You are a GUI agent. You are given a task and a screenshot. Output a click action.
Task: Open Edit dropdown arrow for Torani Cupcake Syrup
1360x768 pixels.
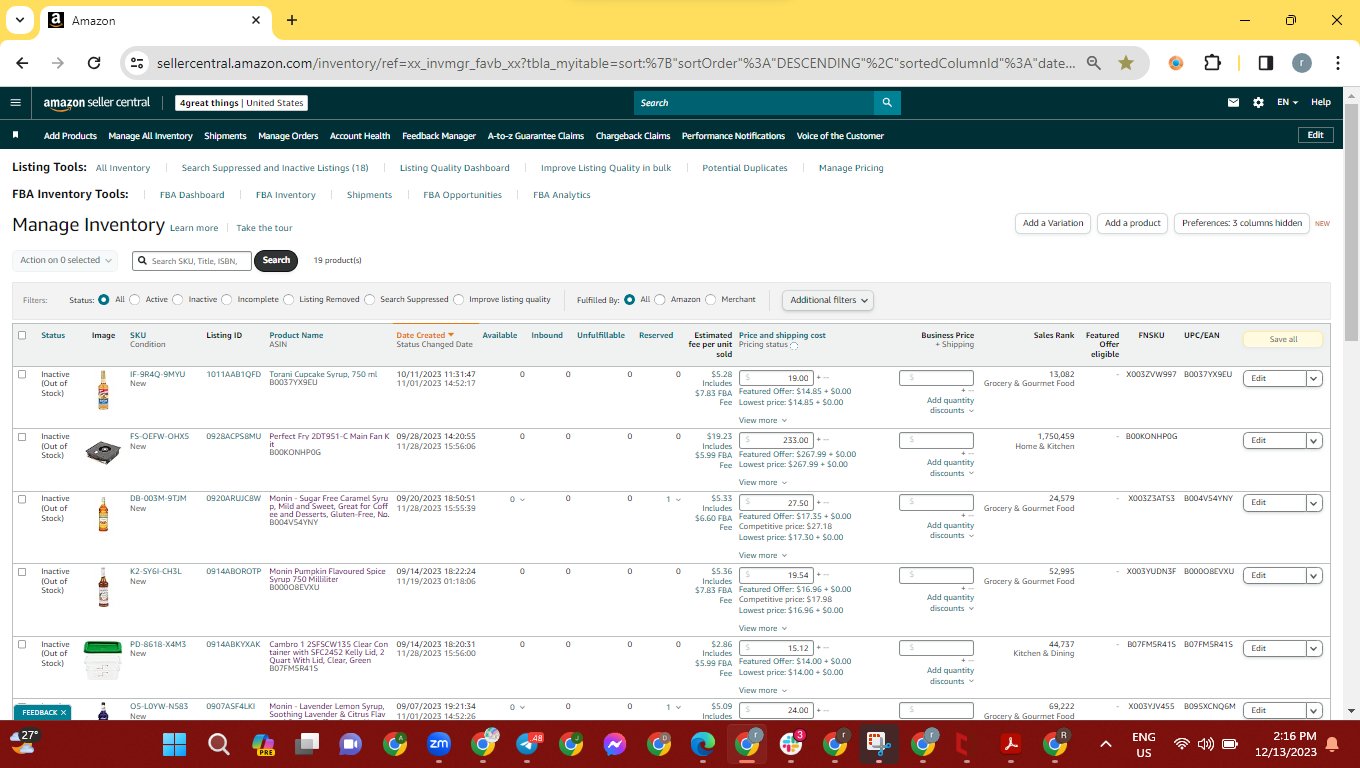pyautogui.click(x=1314, y=378)
